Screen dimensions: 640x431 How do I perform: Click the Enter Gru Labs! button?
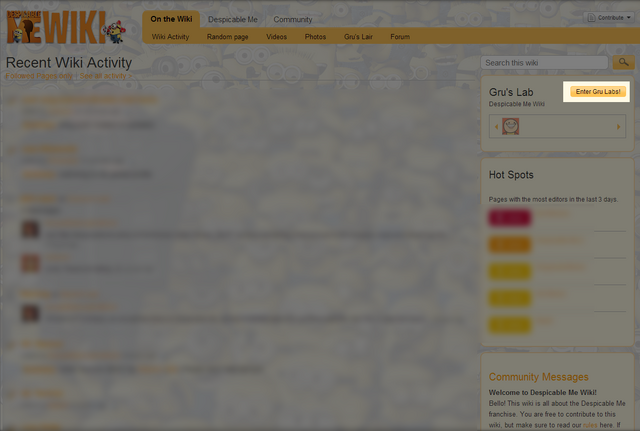(598, 91)
